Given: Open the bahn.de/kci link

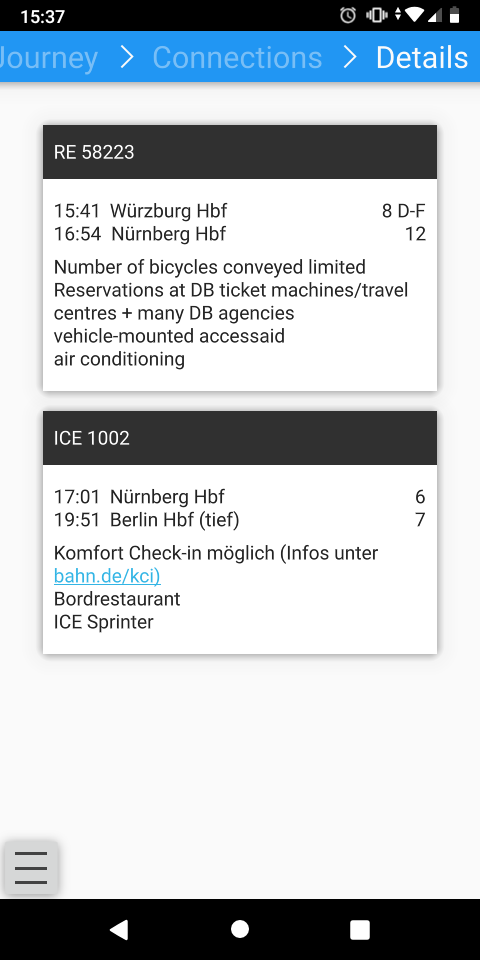Looking at the screenshot, I should (x=107, y=576).
